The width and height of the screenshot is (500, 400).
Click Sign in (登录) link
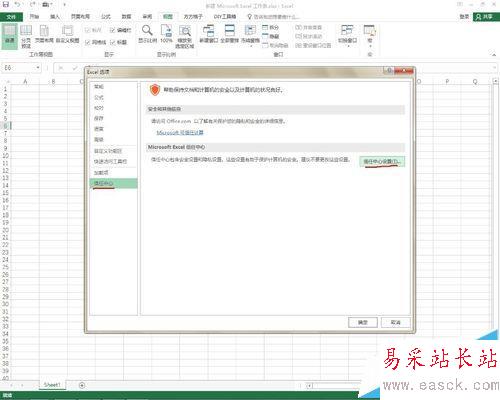[x=464, y=17]
